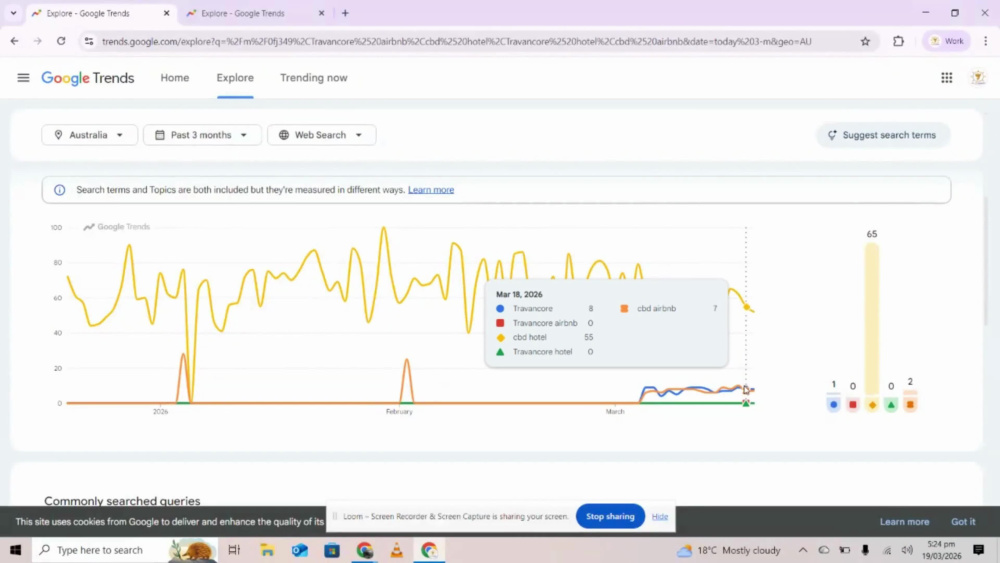
Task: Follow the Learn more link in the info banner
Action: click(x=431, y=190)
